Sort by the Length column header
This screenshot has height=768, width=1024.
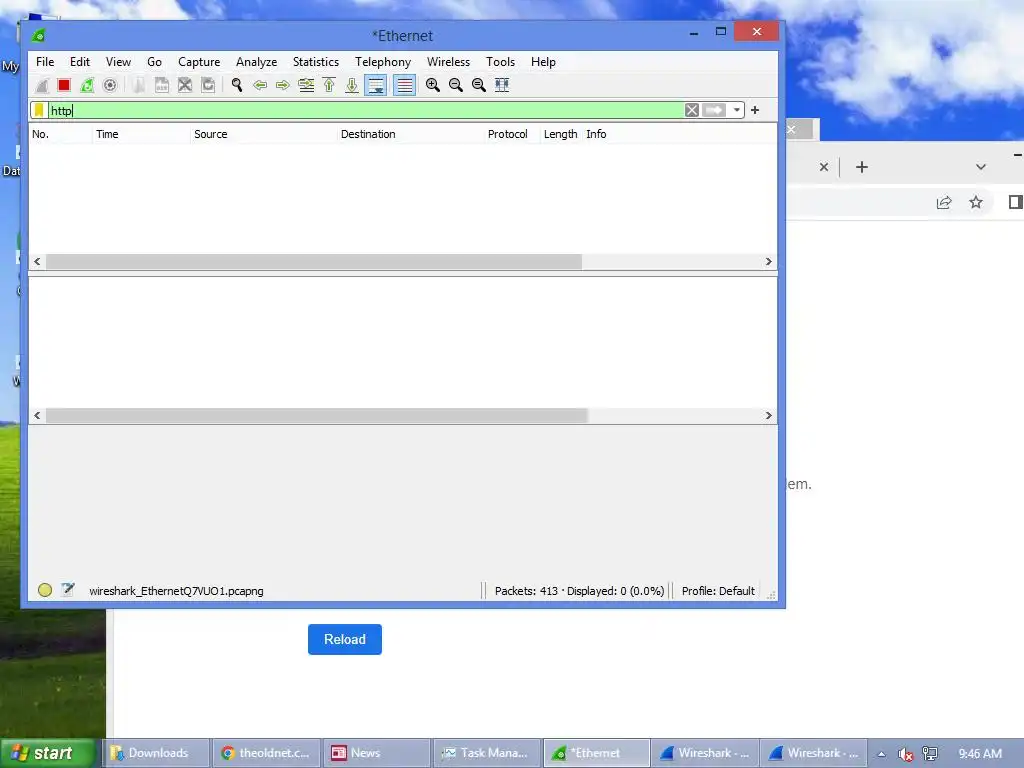[x=560, y=135]
